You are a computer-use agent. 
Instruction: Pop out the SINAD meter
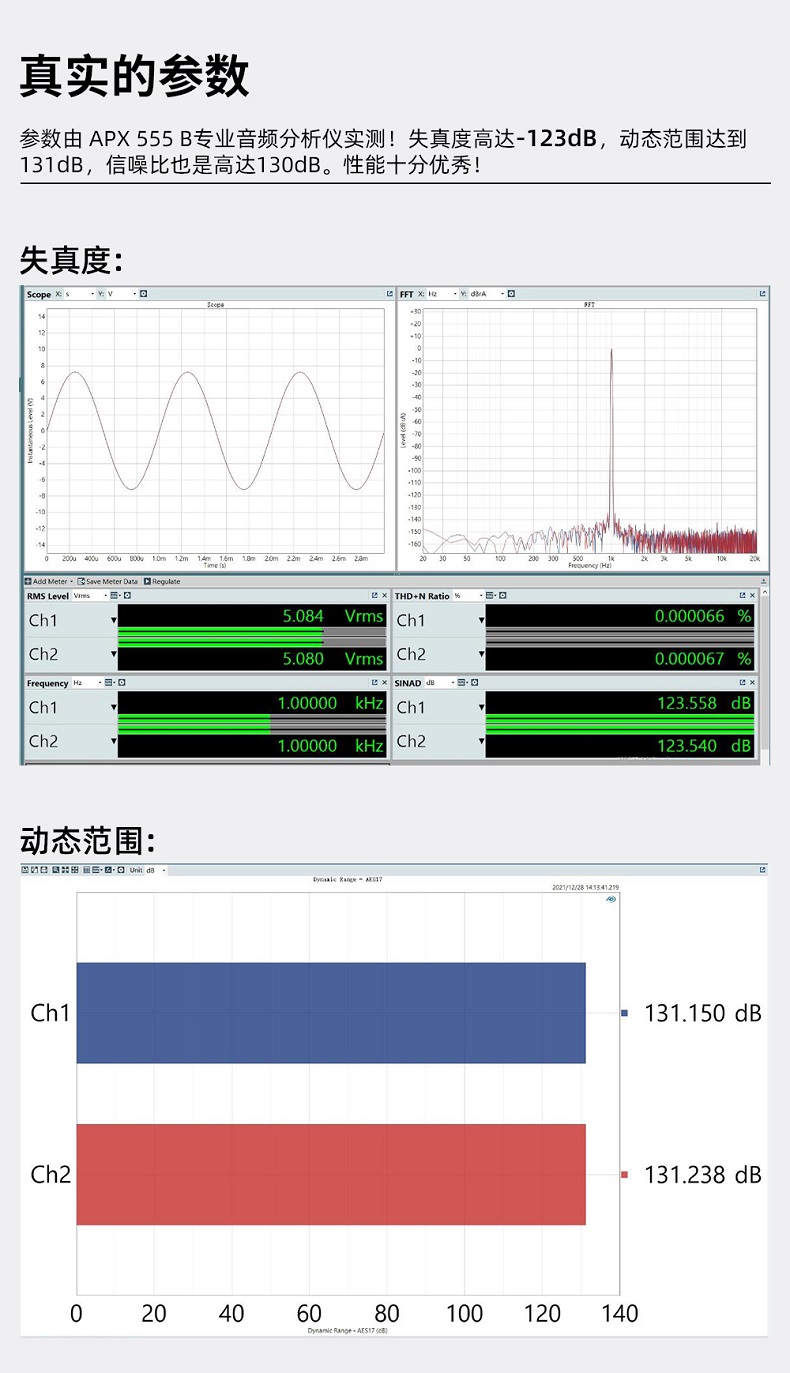tap(742, 683)
